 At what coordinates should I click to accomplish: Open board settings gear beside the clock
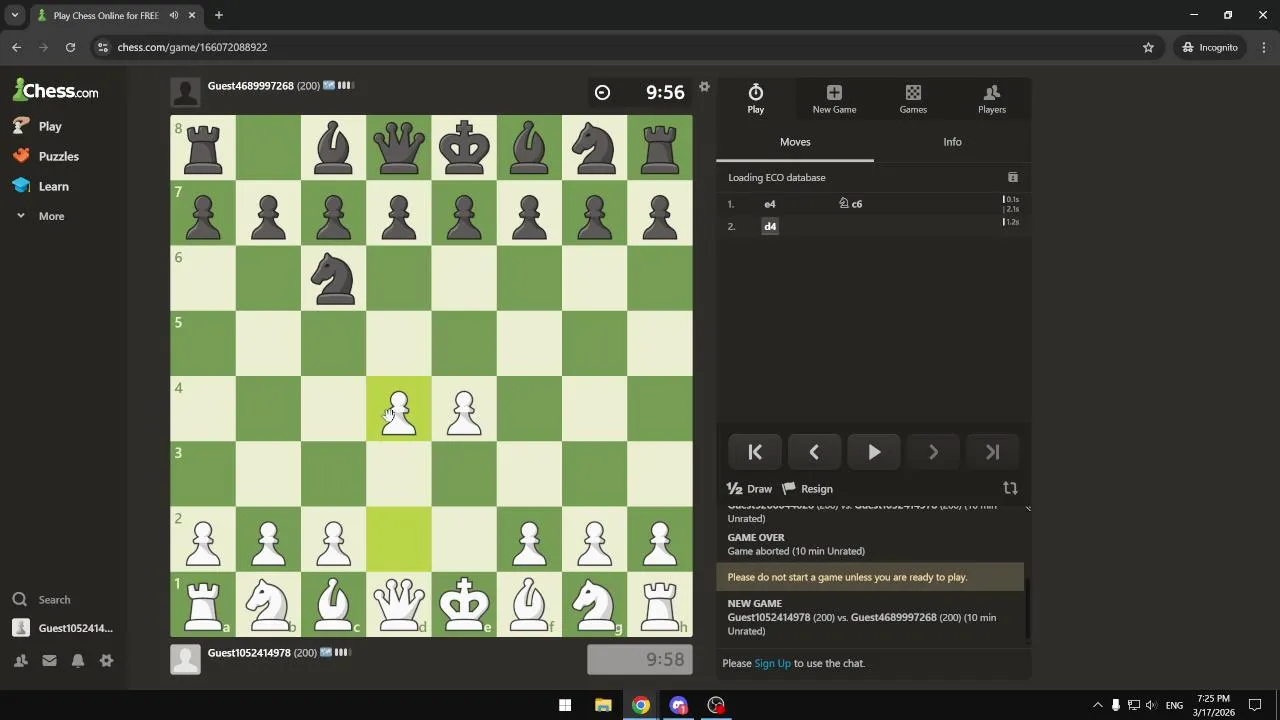(704, 87)
